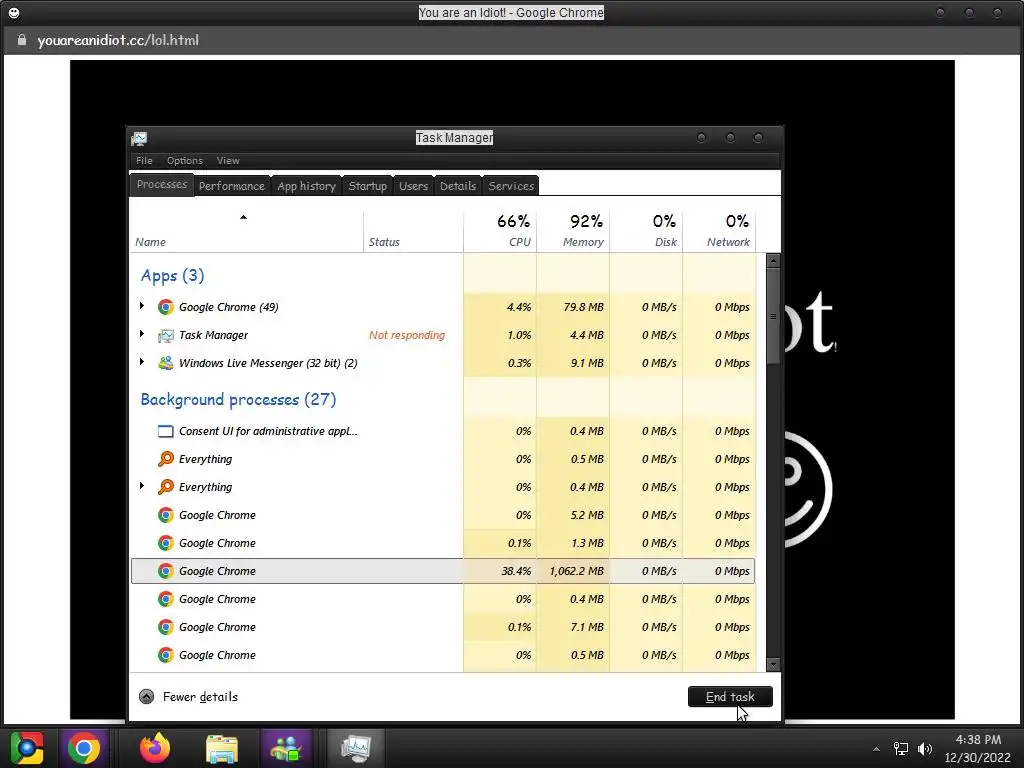Switch to Task Manager in the taskbar

(x=356, y=748)
